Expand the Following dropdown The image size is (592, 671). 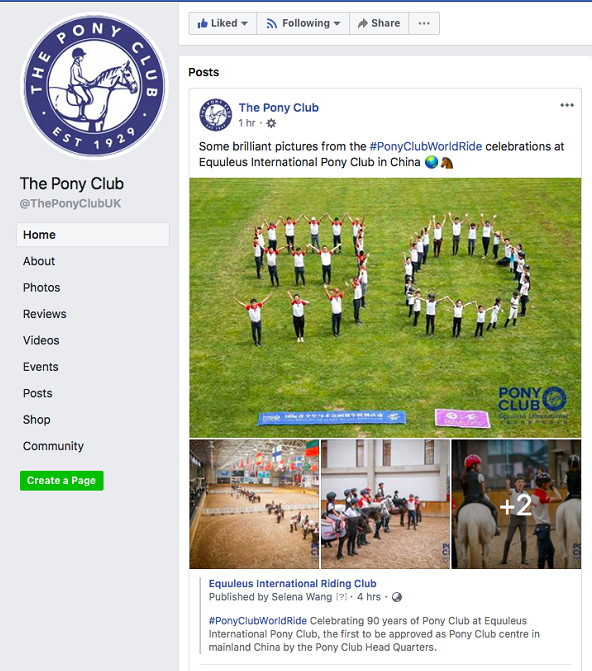click(303, 23)
